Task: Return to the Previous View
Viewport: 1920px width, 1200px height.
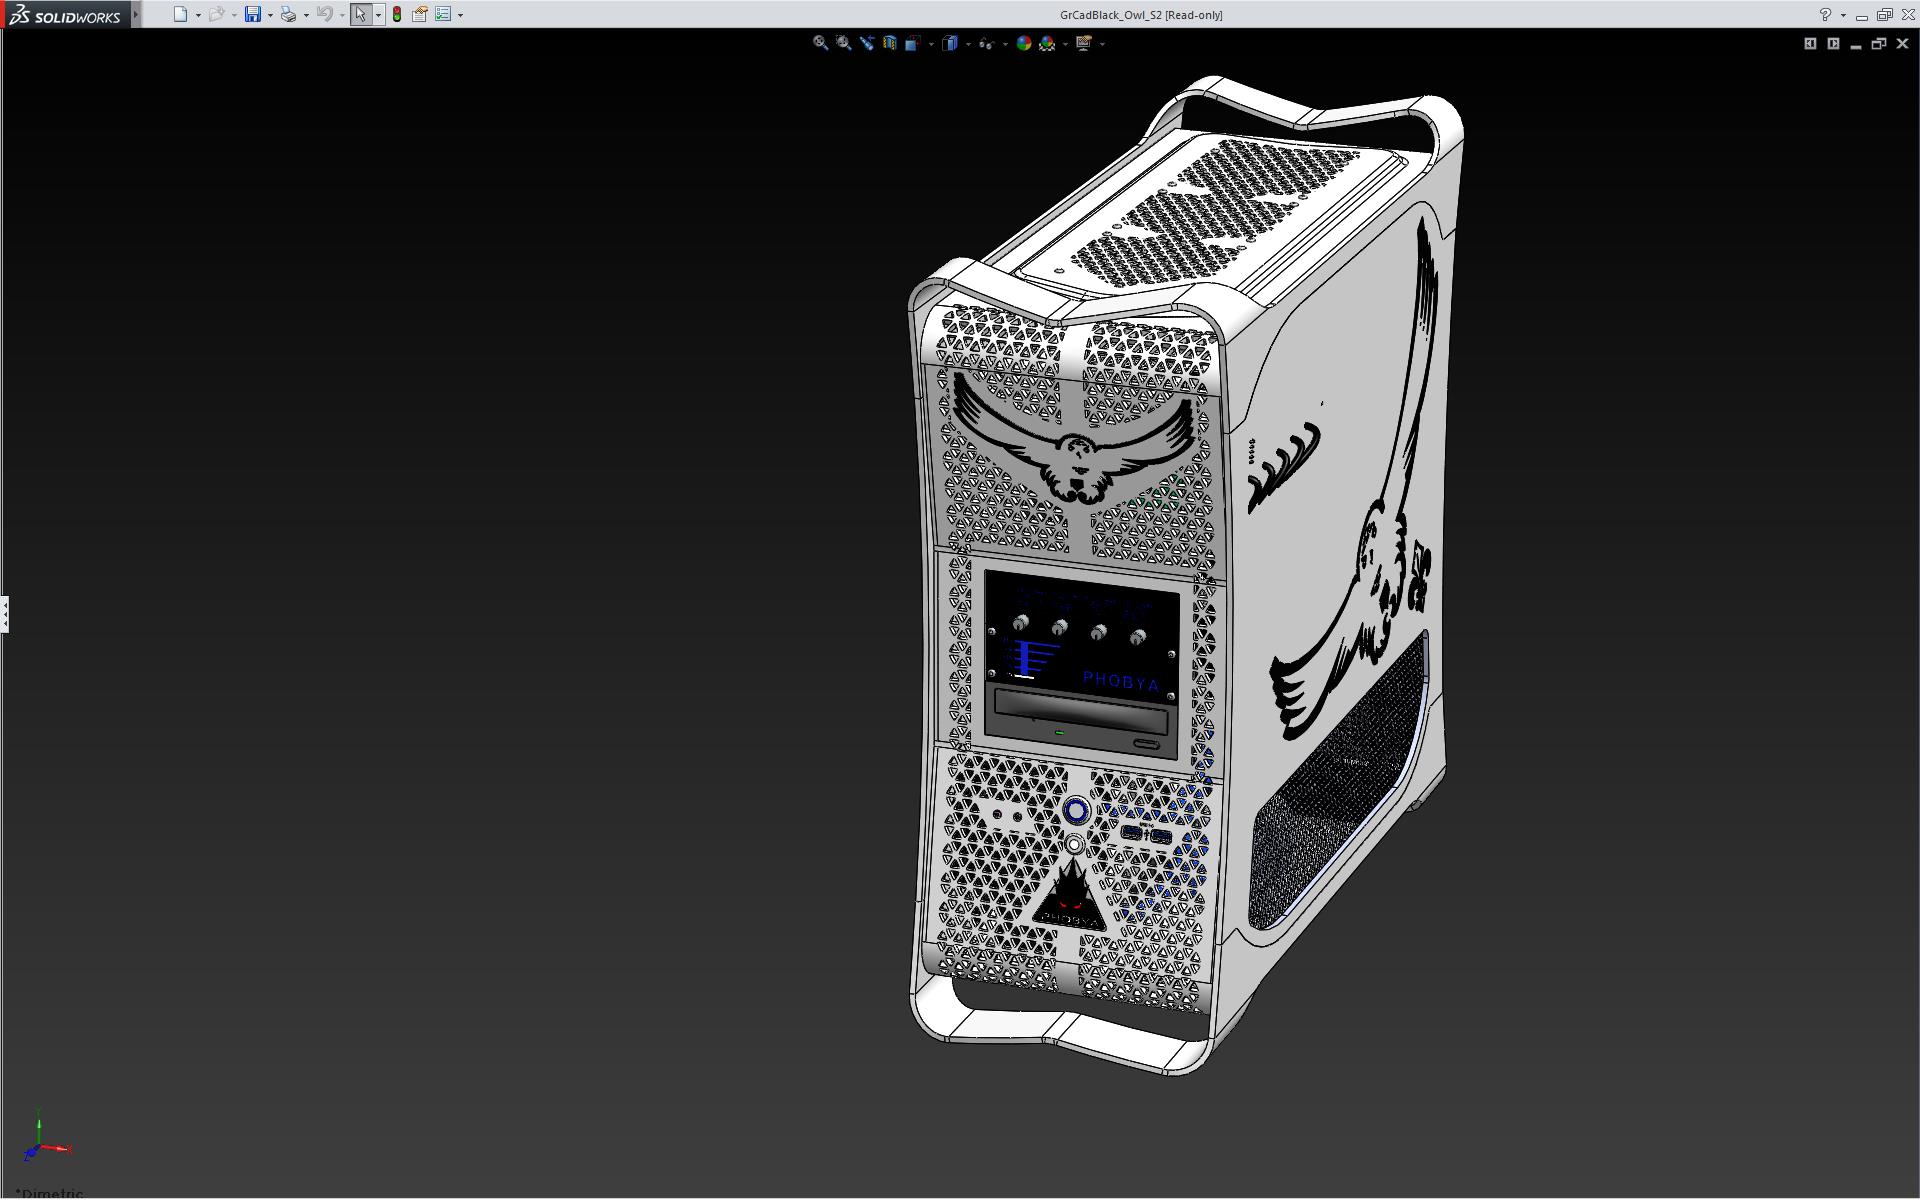Action: (866, 43)
